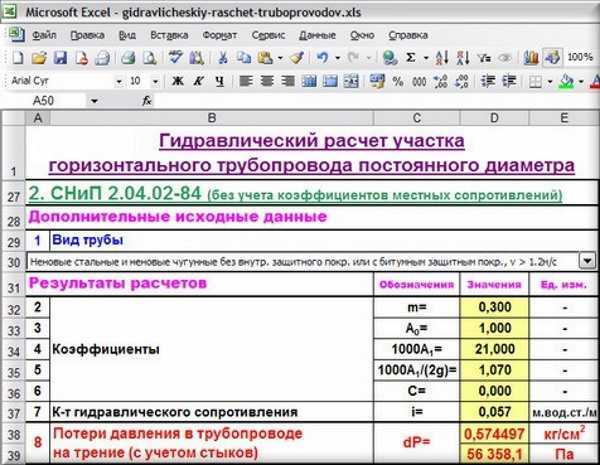Open the Borders dropdown arrow

[550, 82]
